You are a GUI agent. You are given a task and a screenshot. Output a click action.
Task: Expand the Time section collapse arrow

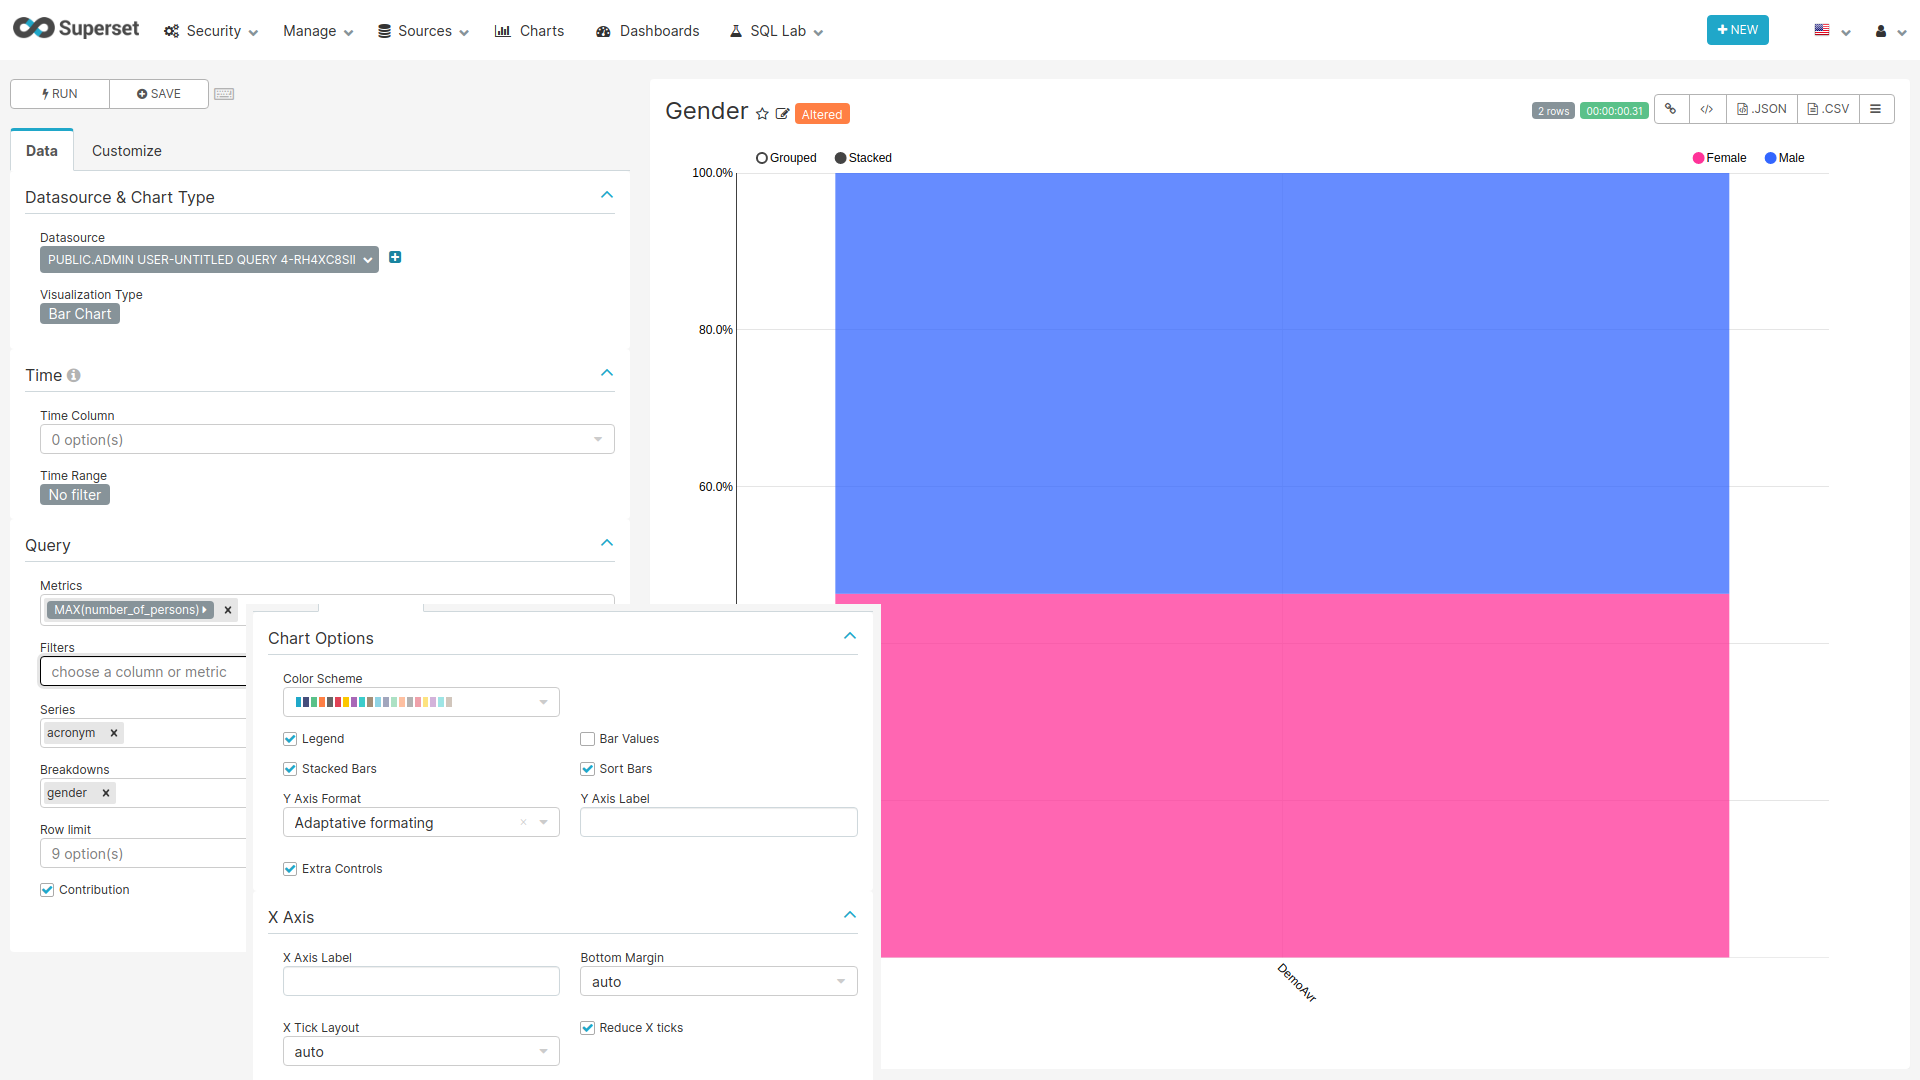[x=607, y=373]
